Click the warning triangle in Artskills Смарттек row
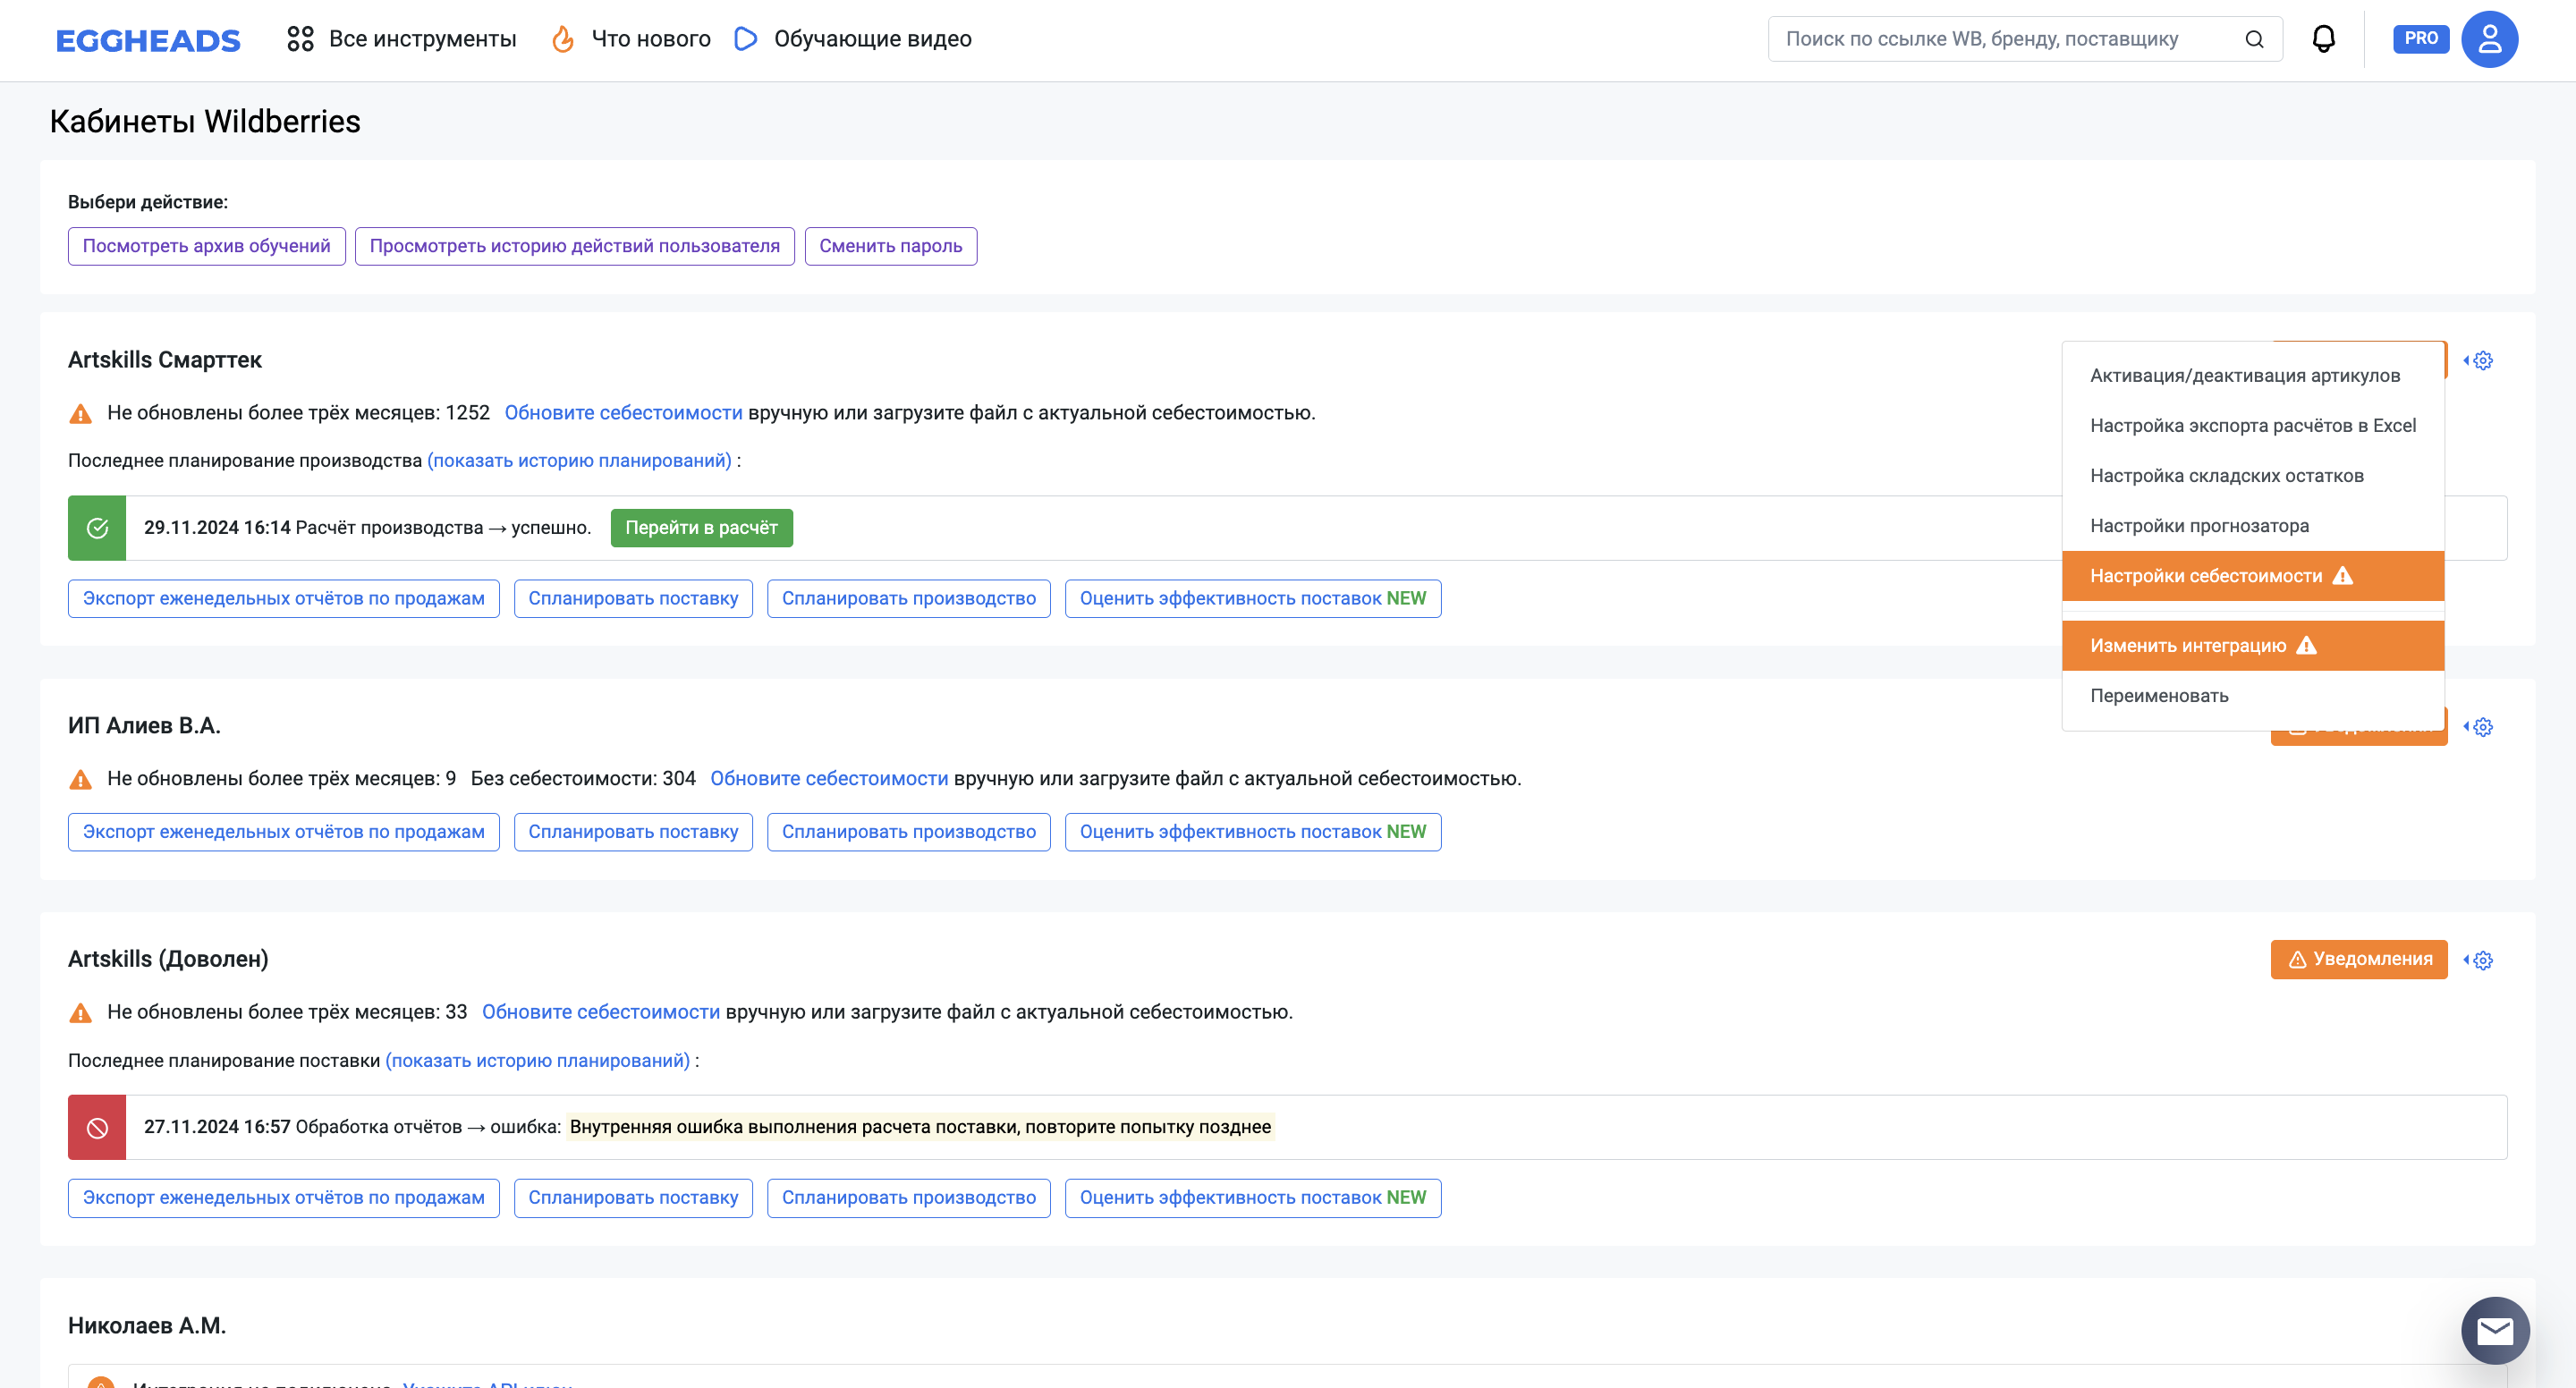 (80, 413)
